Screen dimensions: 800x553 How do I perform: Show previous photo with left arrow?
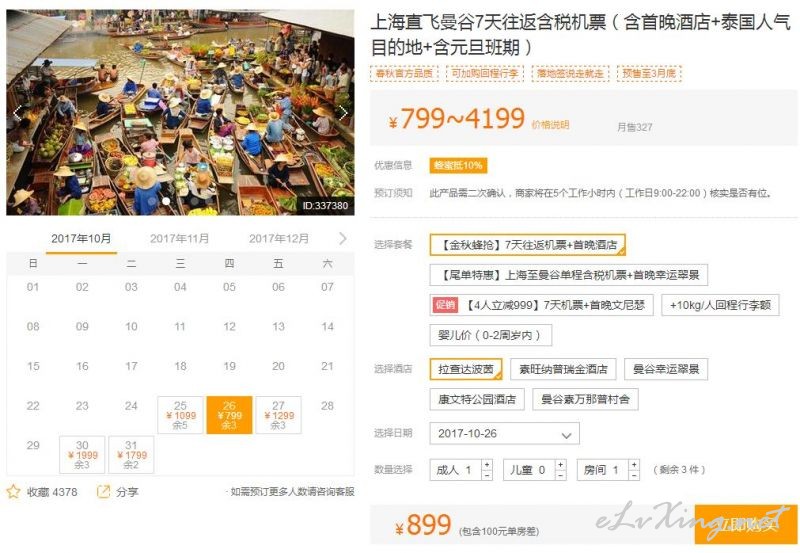click(x=17, y=113)
